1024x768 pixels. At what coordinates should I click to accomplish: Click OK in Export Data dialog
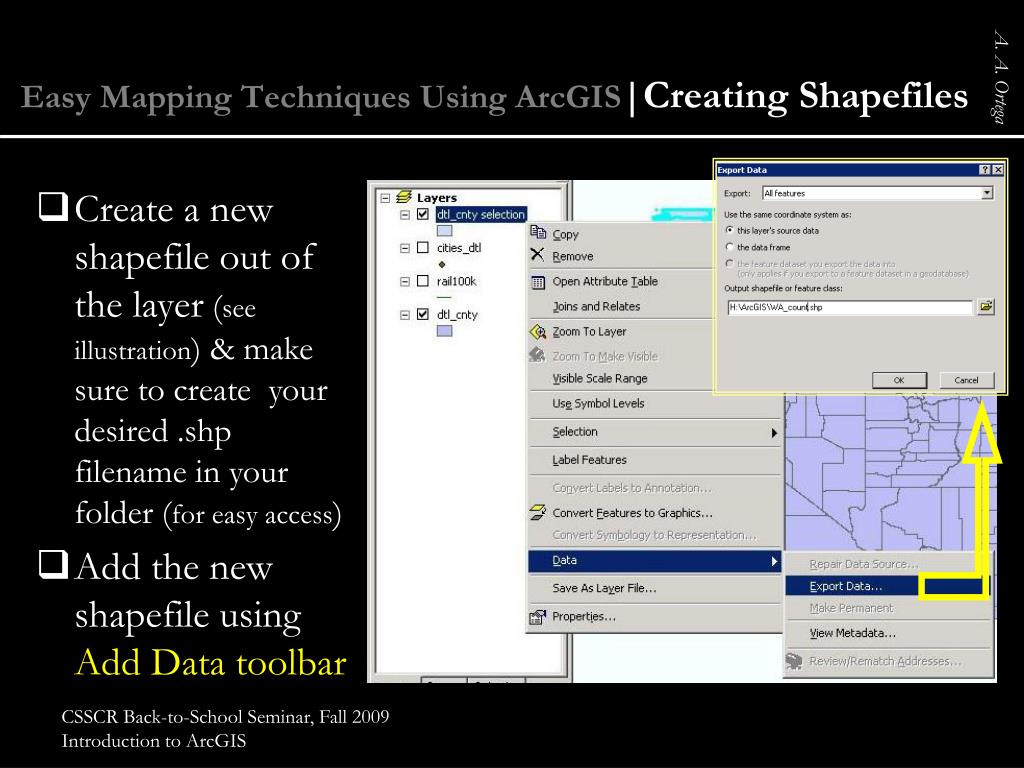899,380
